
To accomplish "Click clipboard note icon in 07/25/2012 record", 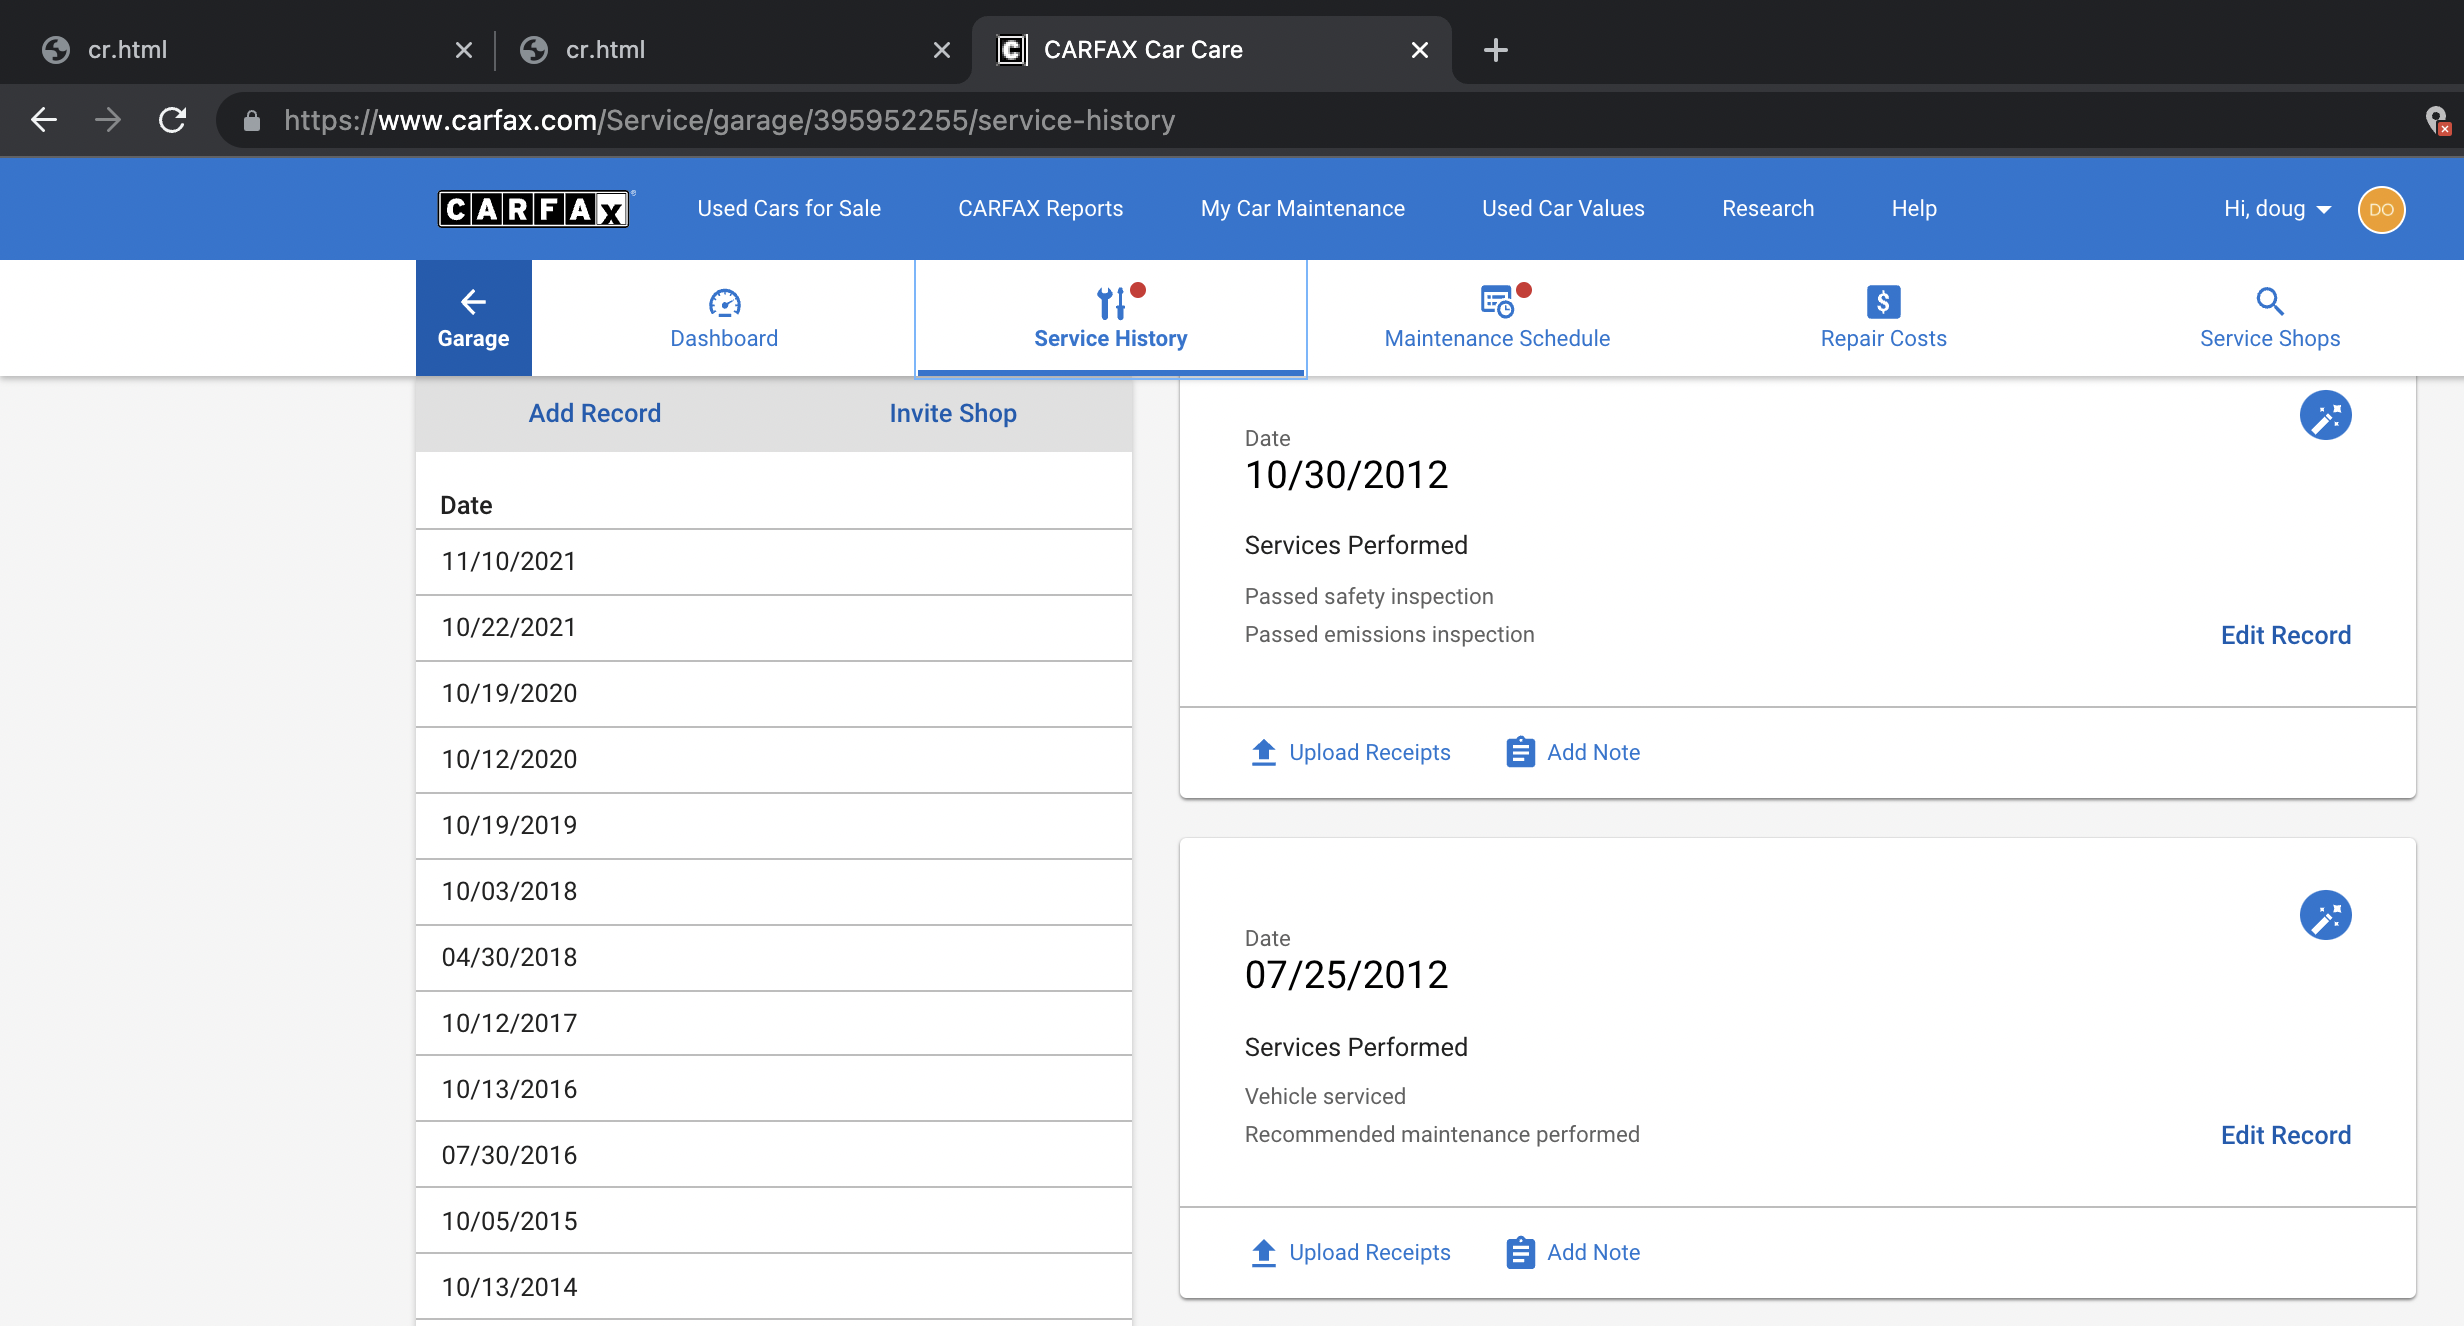I will (x=1520, y=1252).
